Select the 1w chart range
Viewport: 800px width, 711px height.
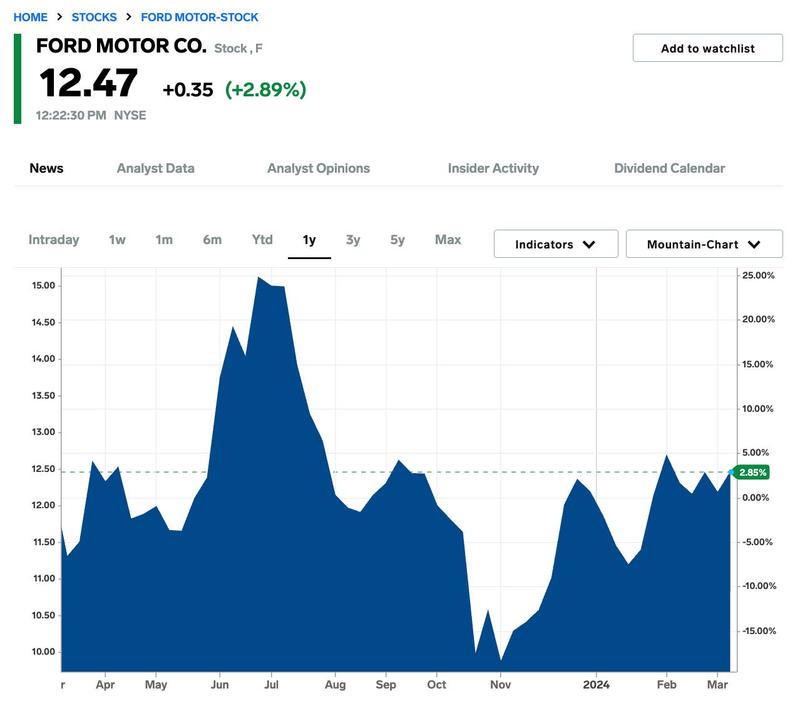117,240
